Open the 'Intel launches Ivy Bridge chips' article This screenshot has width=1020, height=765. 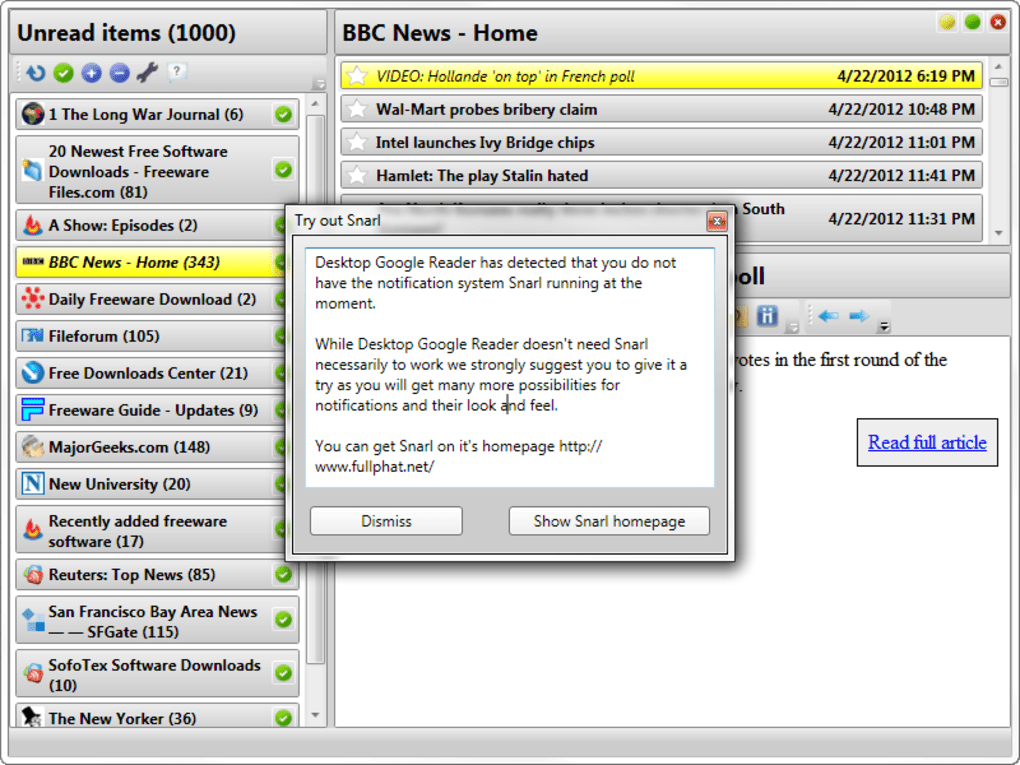661,142
